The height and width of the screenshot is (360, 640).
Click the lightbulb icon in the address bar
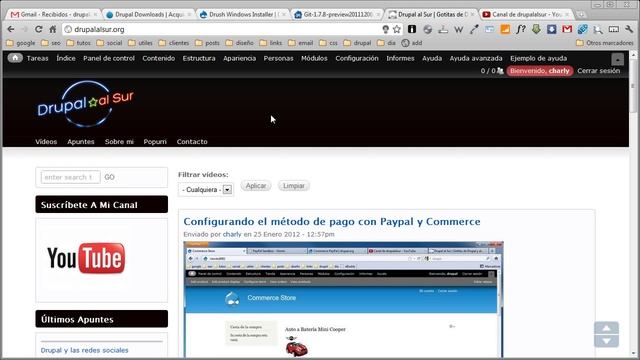pos(385,29)
